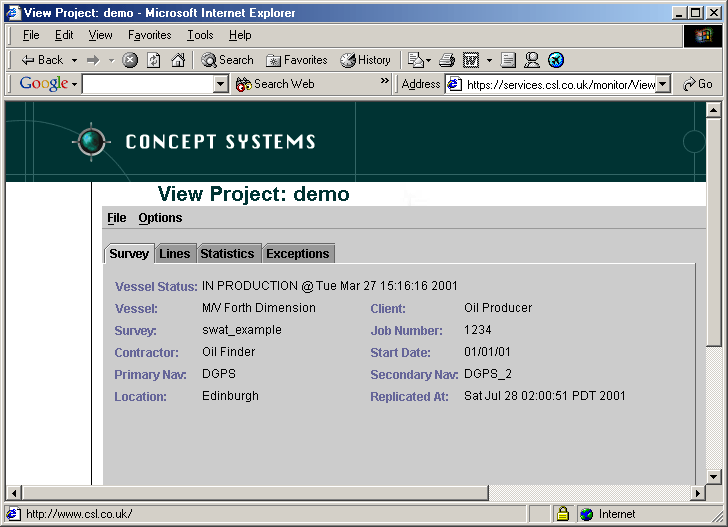
Task: Switch to the Lines tab
Action: click(x=175, y=254)
